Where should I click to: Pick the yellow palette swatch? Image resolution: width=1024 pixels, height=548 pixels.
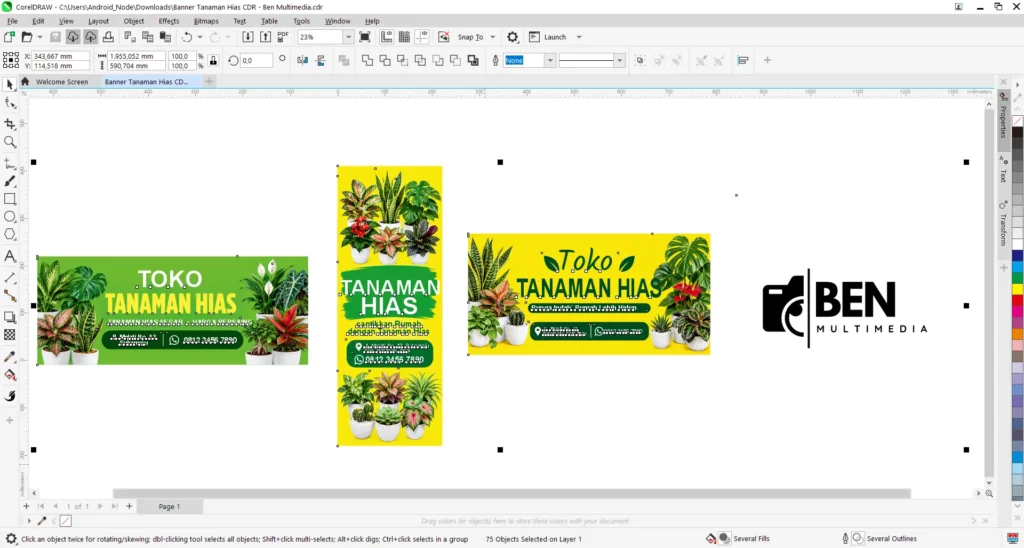tap(1017, 289)
